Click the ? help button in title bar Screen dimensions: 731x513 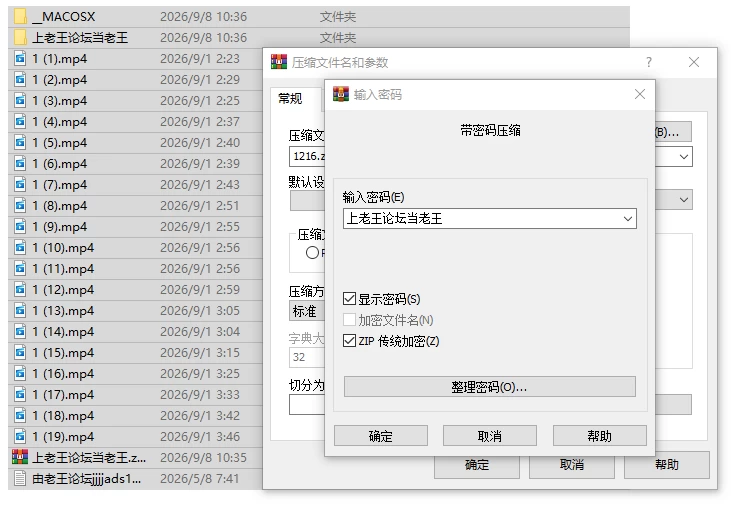coord(648,62)
